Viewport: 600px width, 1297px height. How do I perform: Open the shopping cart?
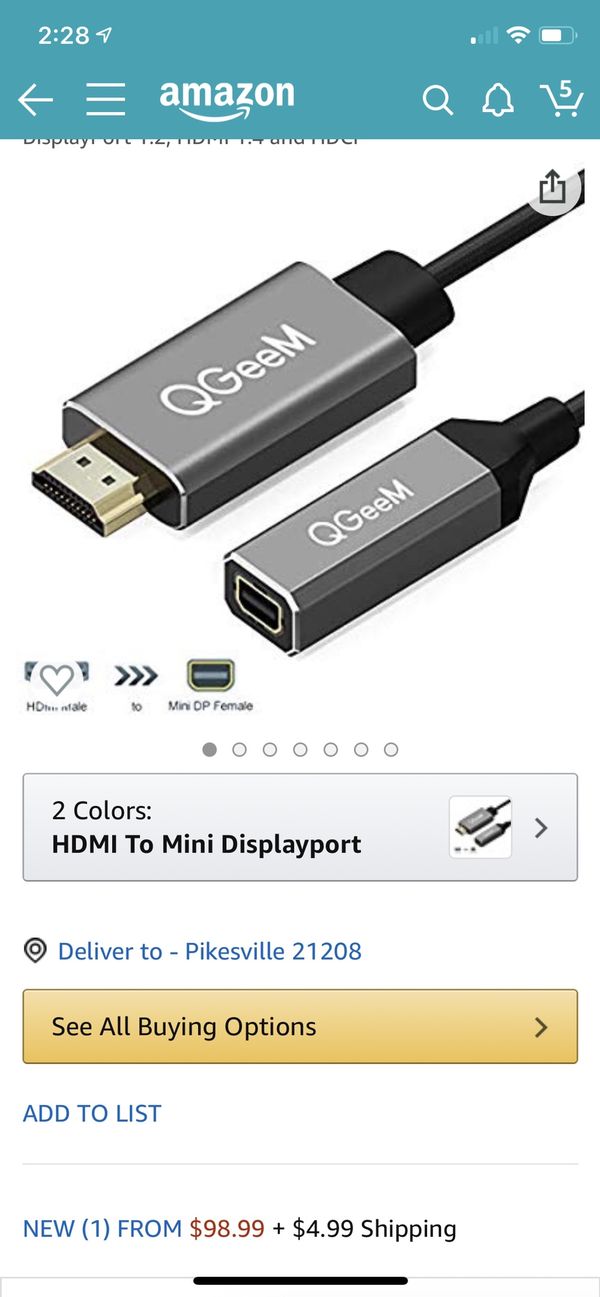point(561,97)
